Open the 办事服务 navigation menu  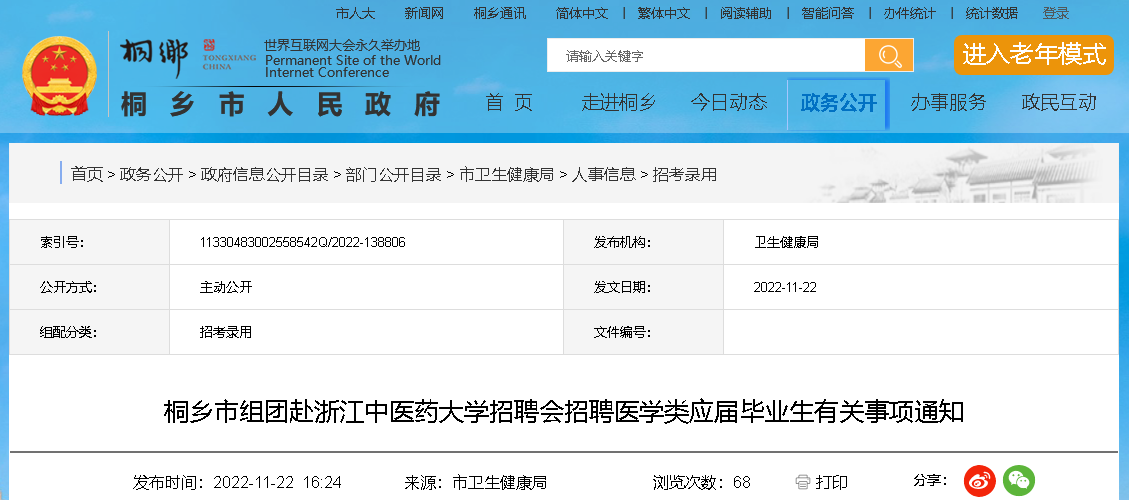(947, 102)
